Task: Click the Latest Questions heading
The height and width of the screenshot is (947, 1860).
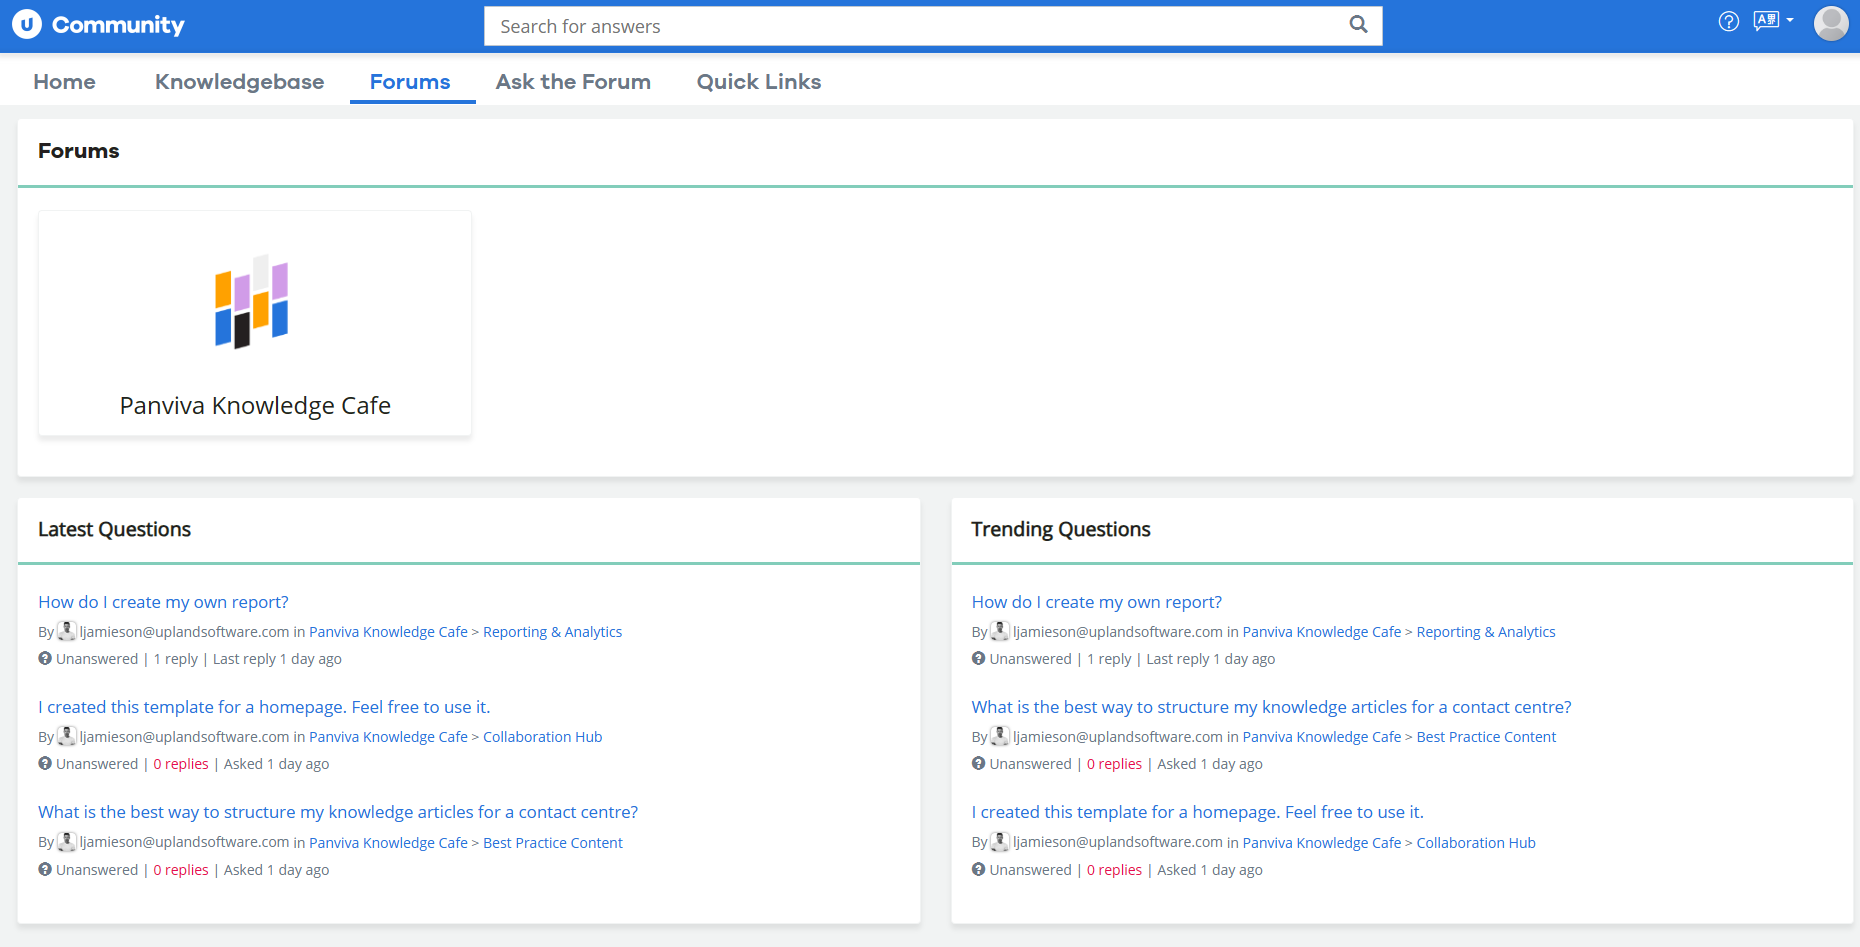Action: (x=115, y=529)
